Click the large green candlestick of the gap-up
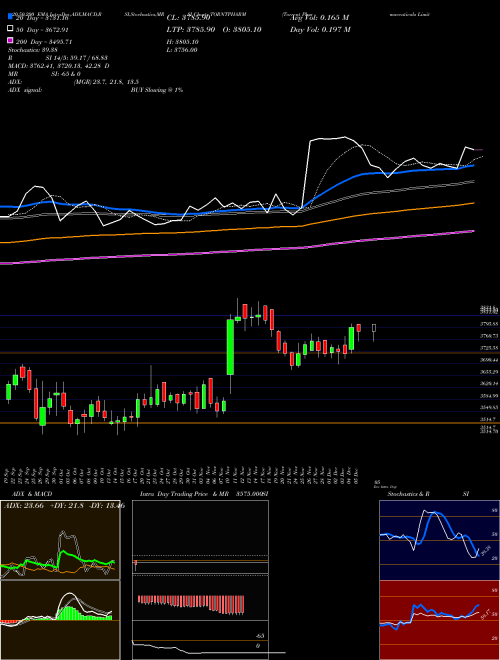Image resolution: width=500 pixels, height=660 pixels. (x=230, y=347)
